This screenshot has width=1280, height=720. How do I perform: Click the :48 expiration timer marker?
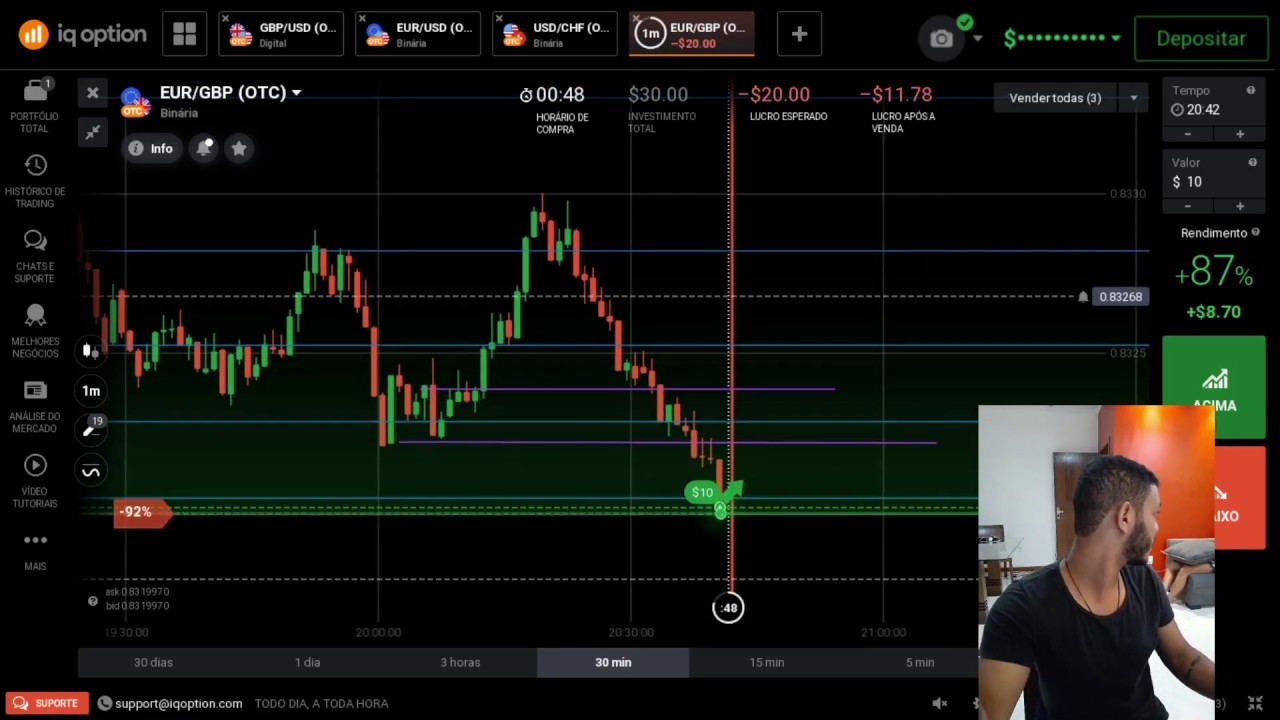click(728, 608)
